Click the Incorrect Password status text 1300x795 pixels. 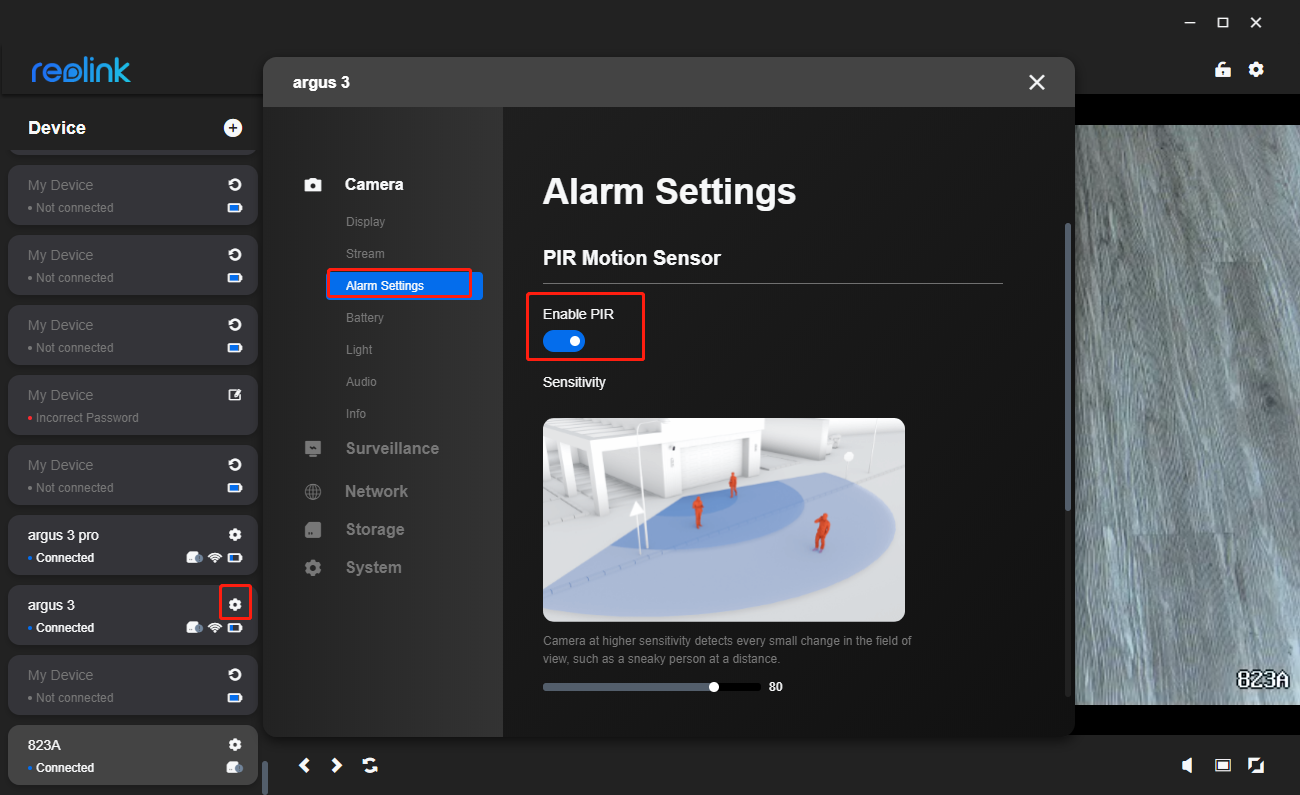click(x=87, y=418)
